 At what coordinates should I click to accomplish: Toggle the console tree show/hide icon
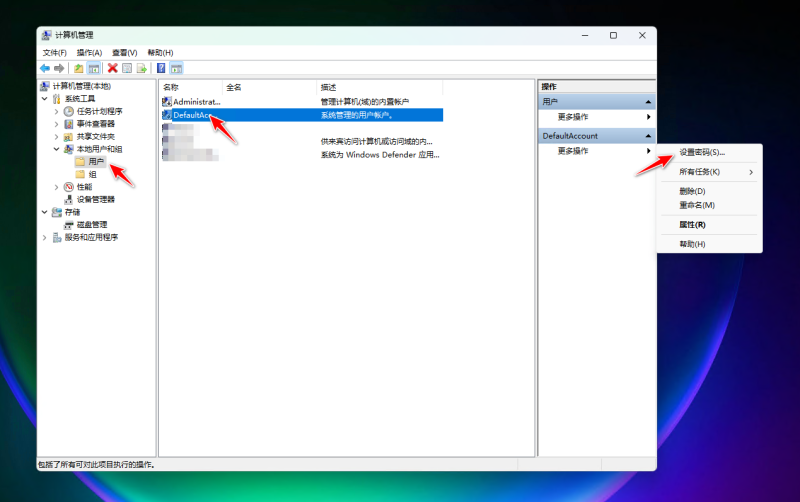[93, 68]
